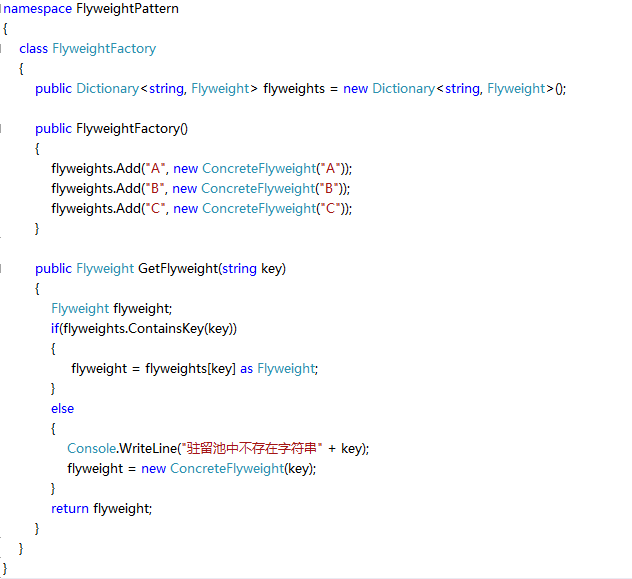Click the 'as' keyword in assignment line
Image resolution: width=632 pixels, height=579 pixels.
click(x=246, y=369)
